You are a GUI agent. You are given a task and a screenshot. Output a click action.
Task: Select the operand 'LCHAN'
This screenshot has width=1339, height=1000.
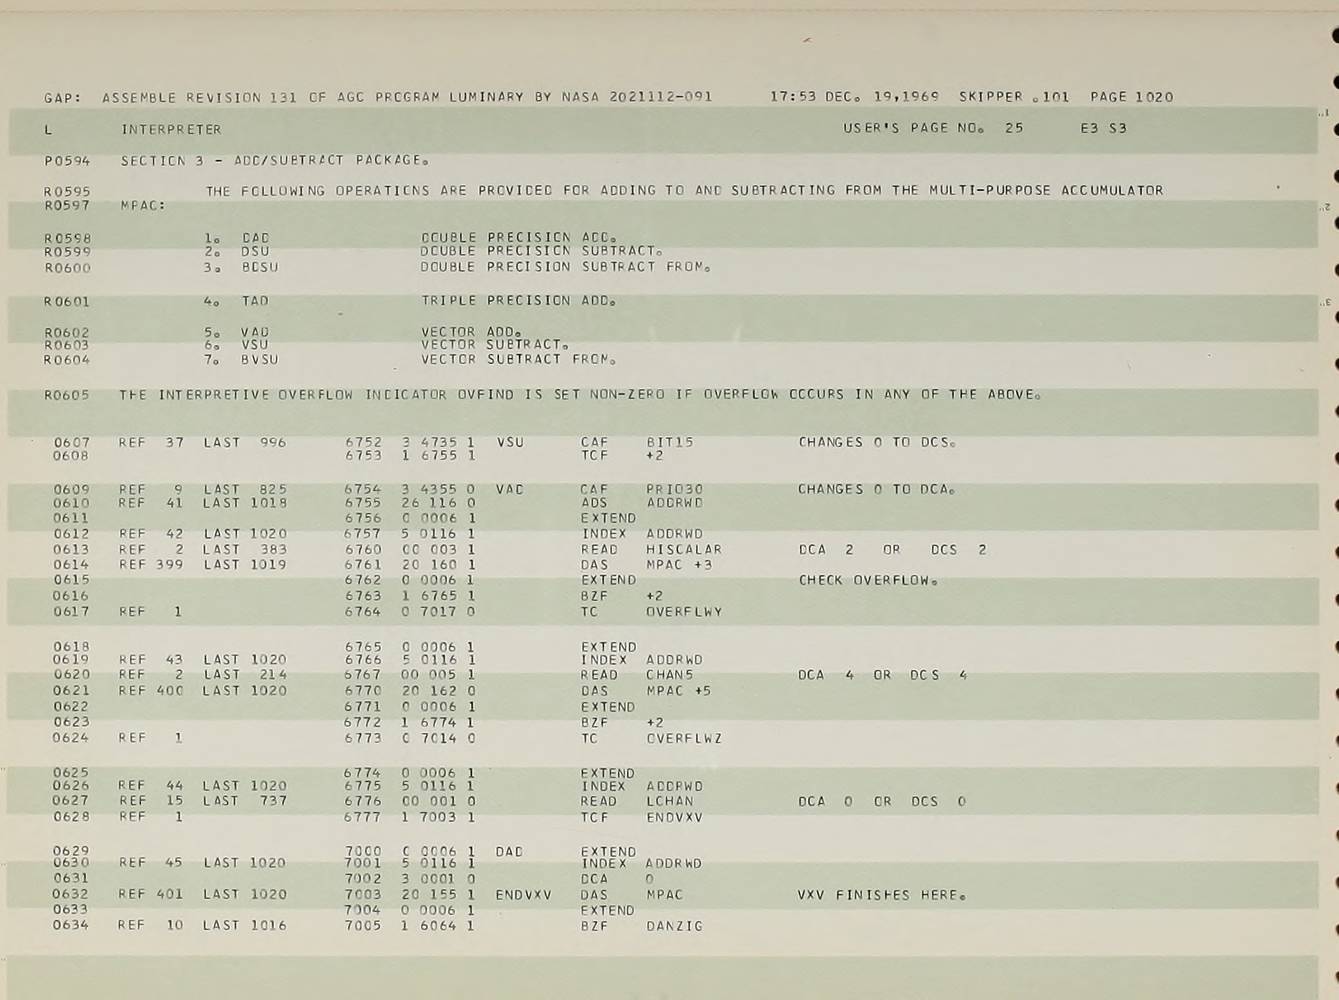click(670, 801)
